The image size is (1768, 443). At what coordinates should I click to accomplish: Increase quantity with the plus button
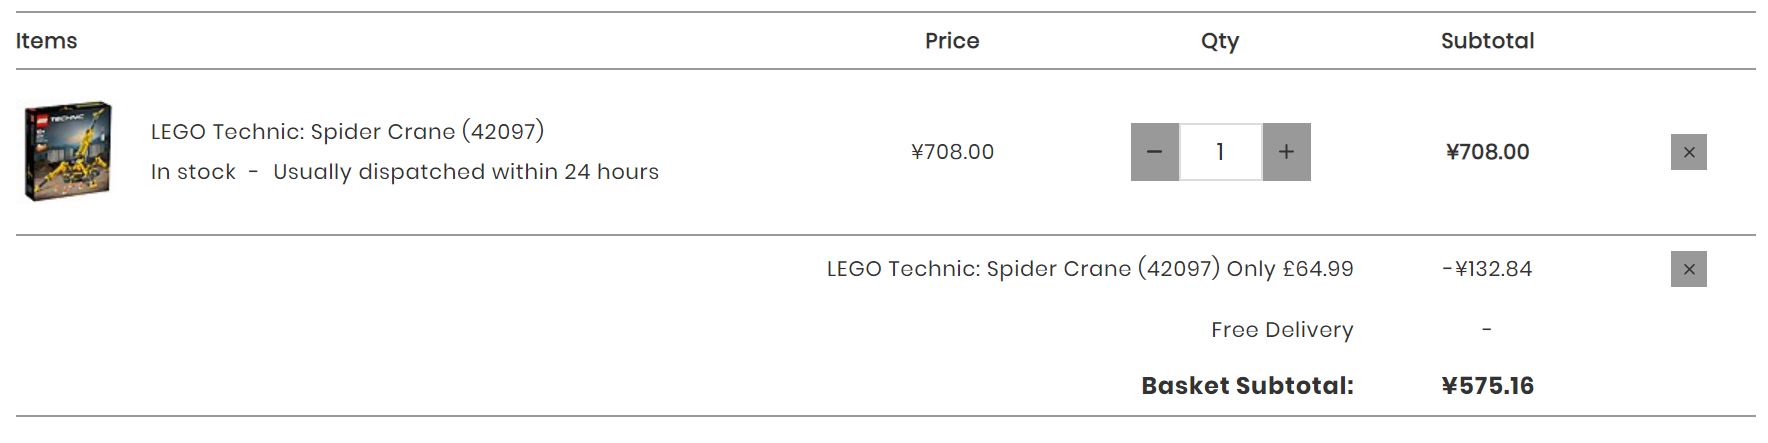click(x=1286, y=152)
